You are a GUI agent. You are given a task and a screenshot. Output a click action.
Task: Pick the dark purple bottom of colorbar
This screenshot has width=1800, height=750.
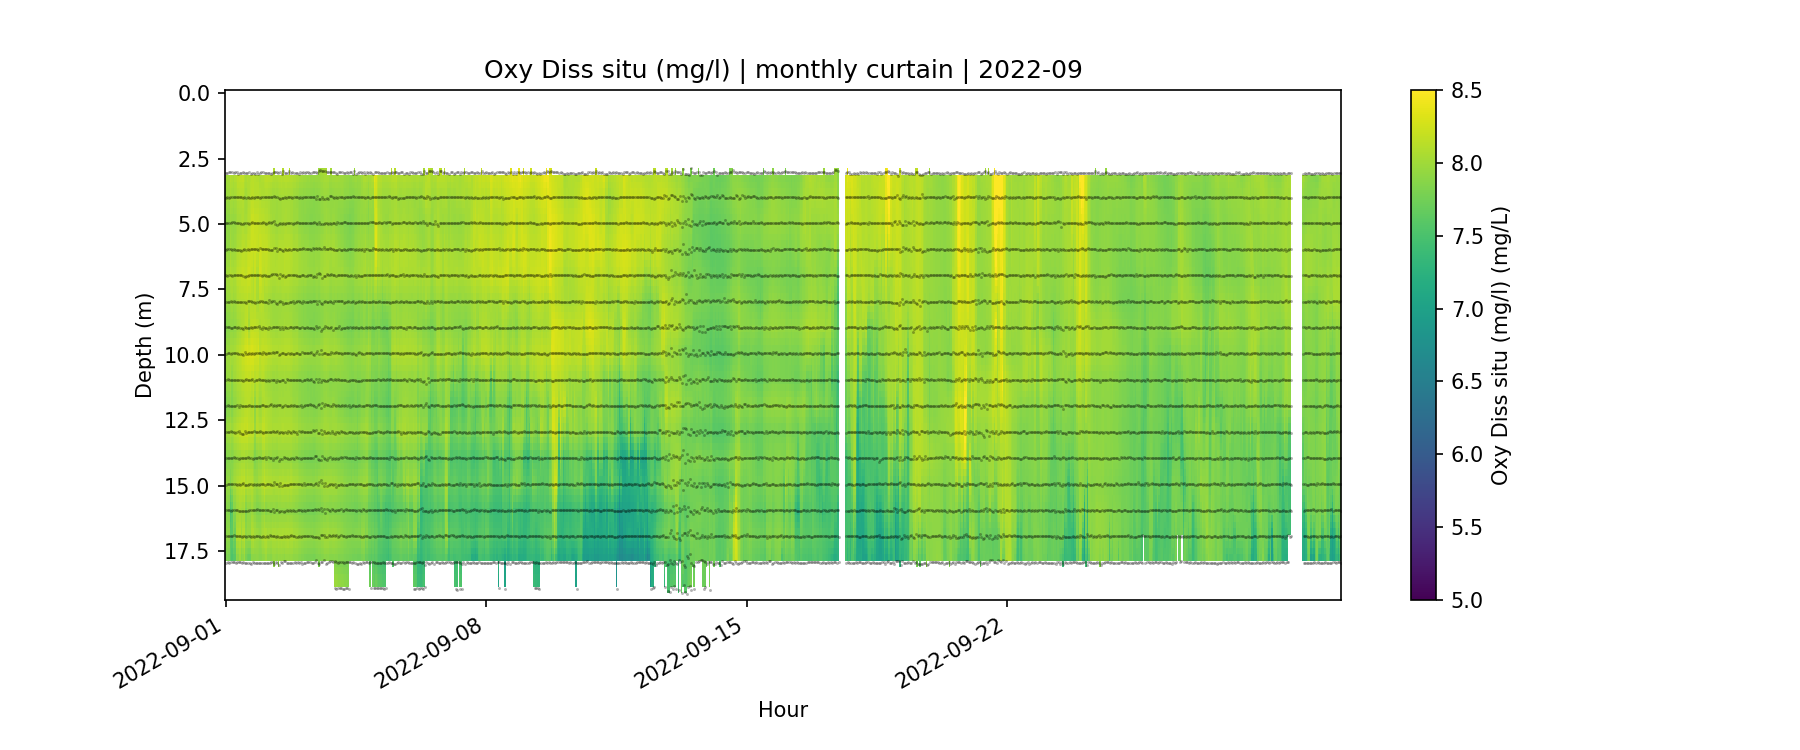pos(1423,593)
